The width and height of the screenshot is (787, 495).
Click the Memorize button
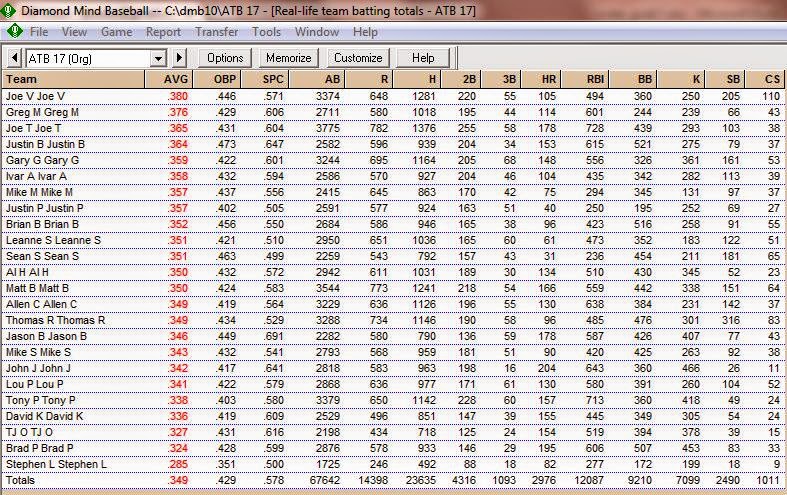(289, 58)
